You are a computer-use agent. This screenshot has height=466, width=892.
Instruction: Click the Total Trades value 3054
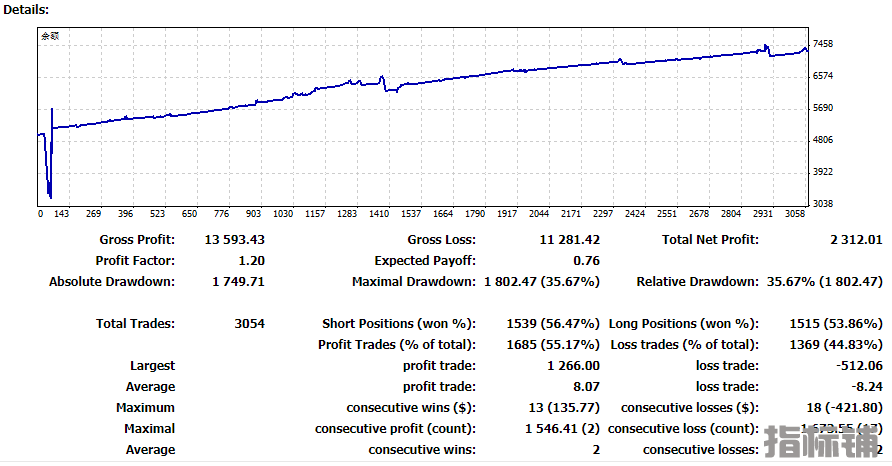(250, 324)
